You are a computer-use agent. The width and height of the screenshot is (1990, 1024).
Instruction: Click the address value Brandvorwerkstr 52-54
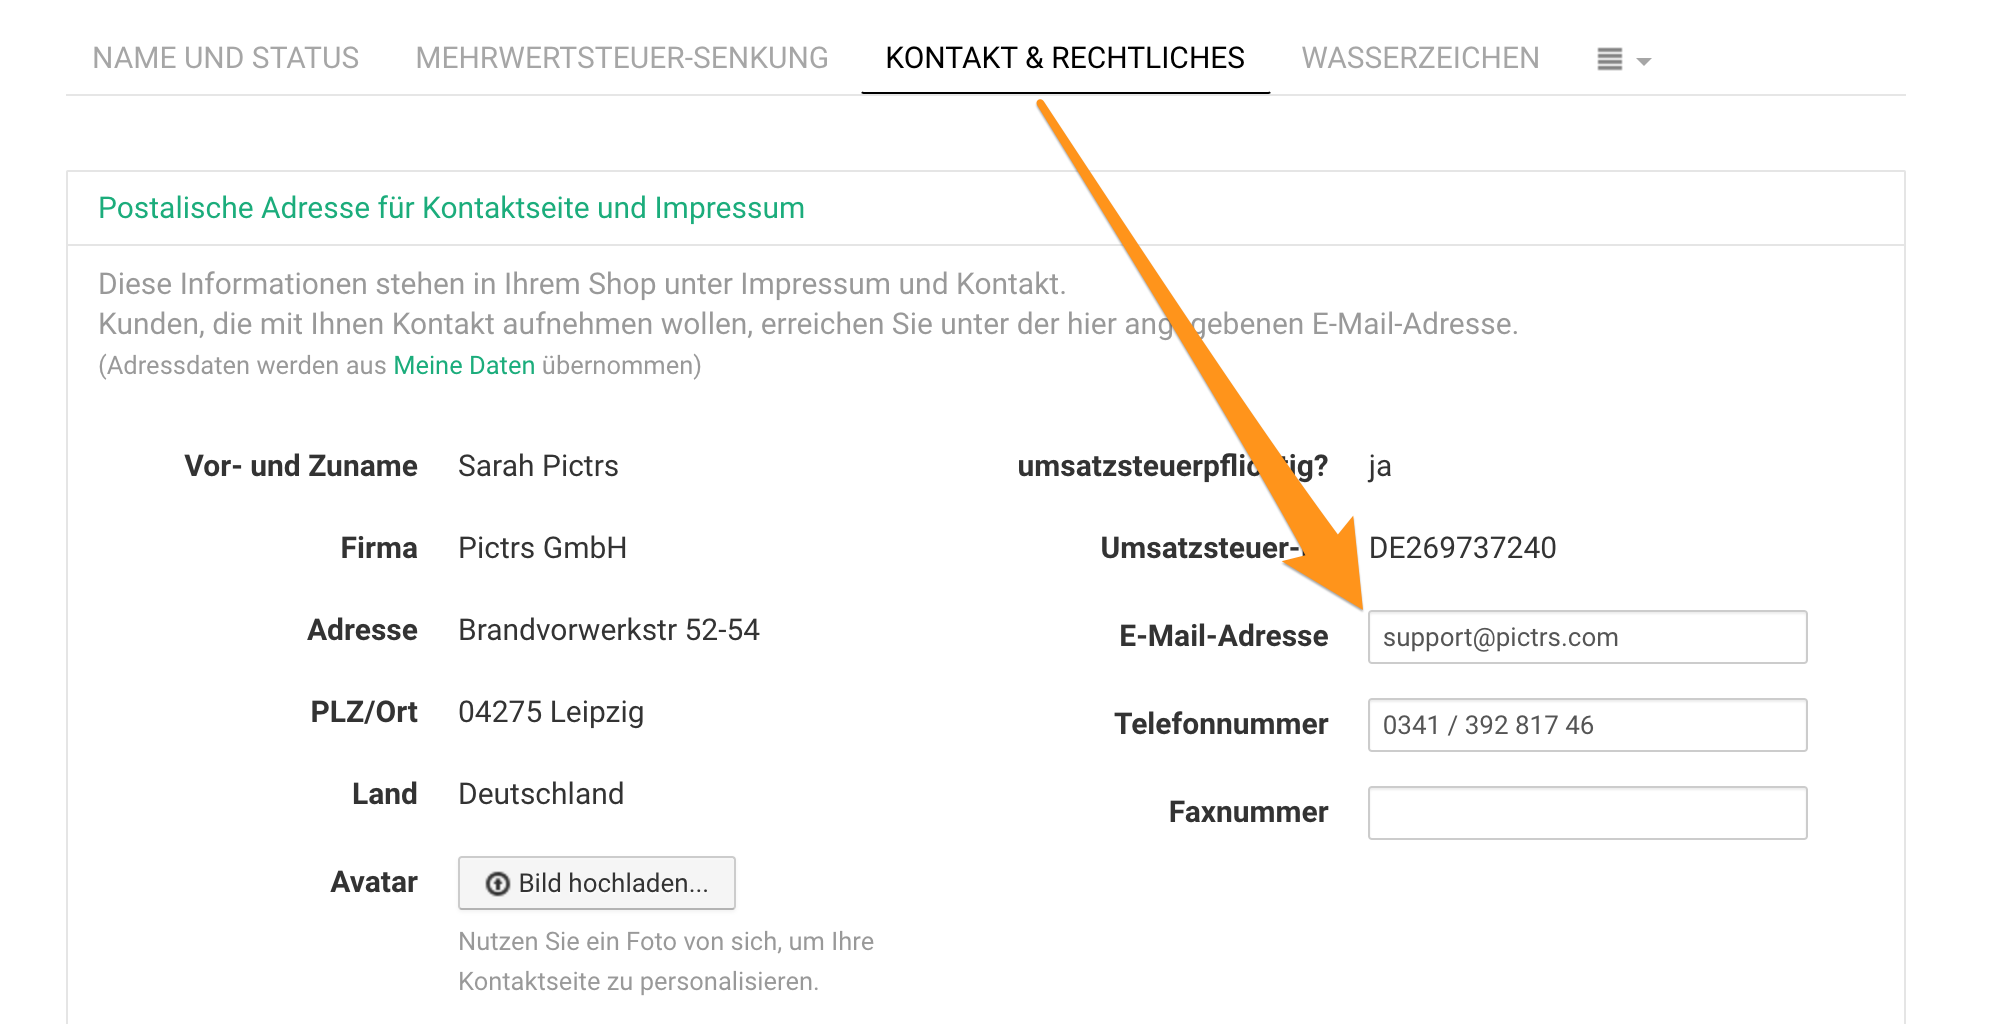608,630
